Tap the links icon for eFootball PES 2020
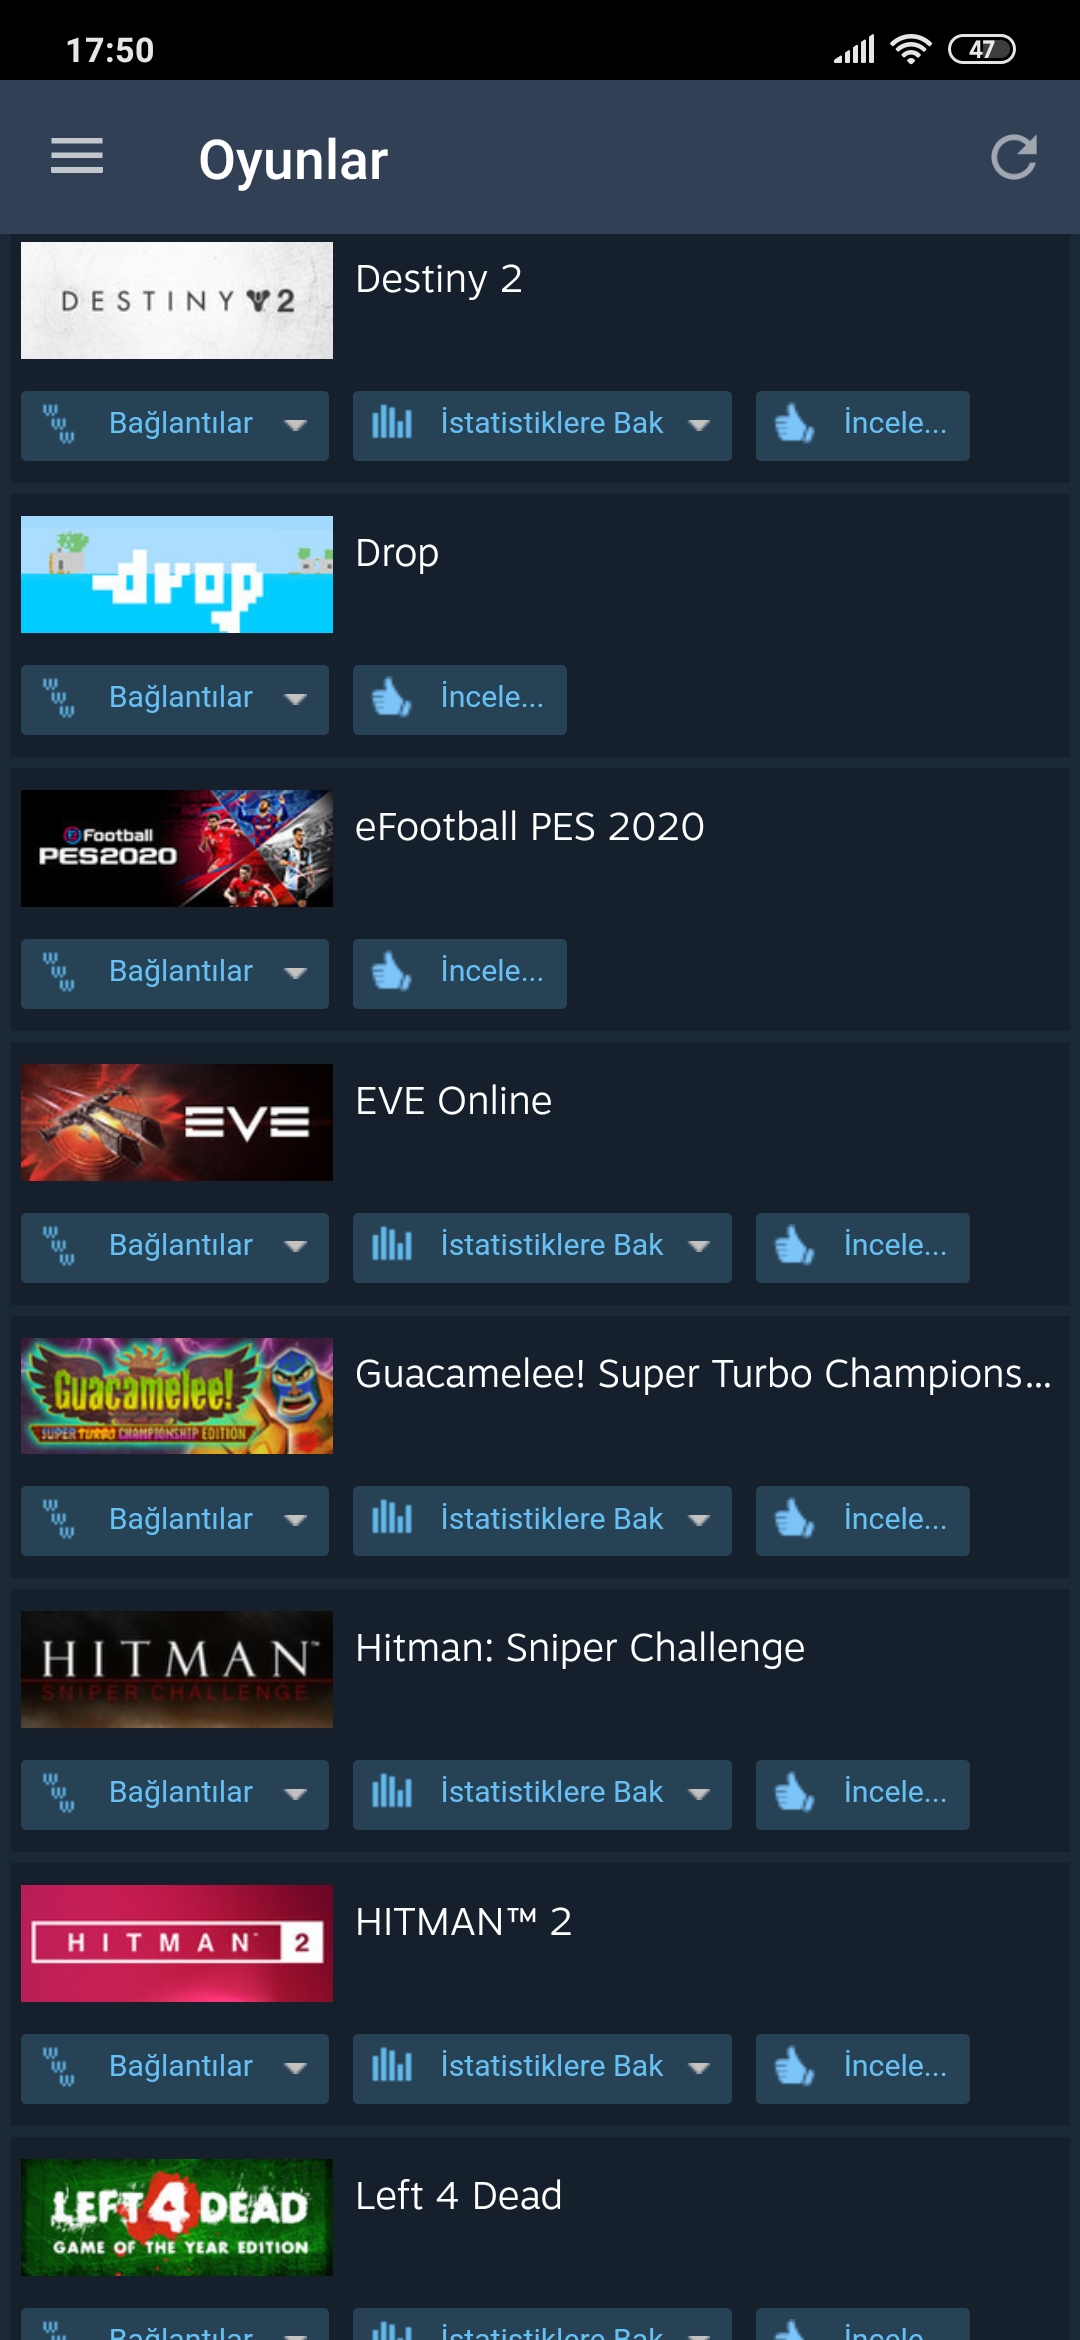Image resolution: width=1080 pixels, height=2340 pixels. tap(58, 972)
